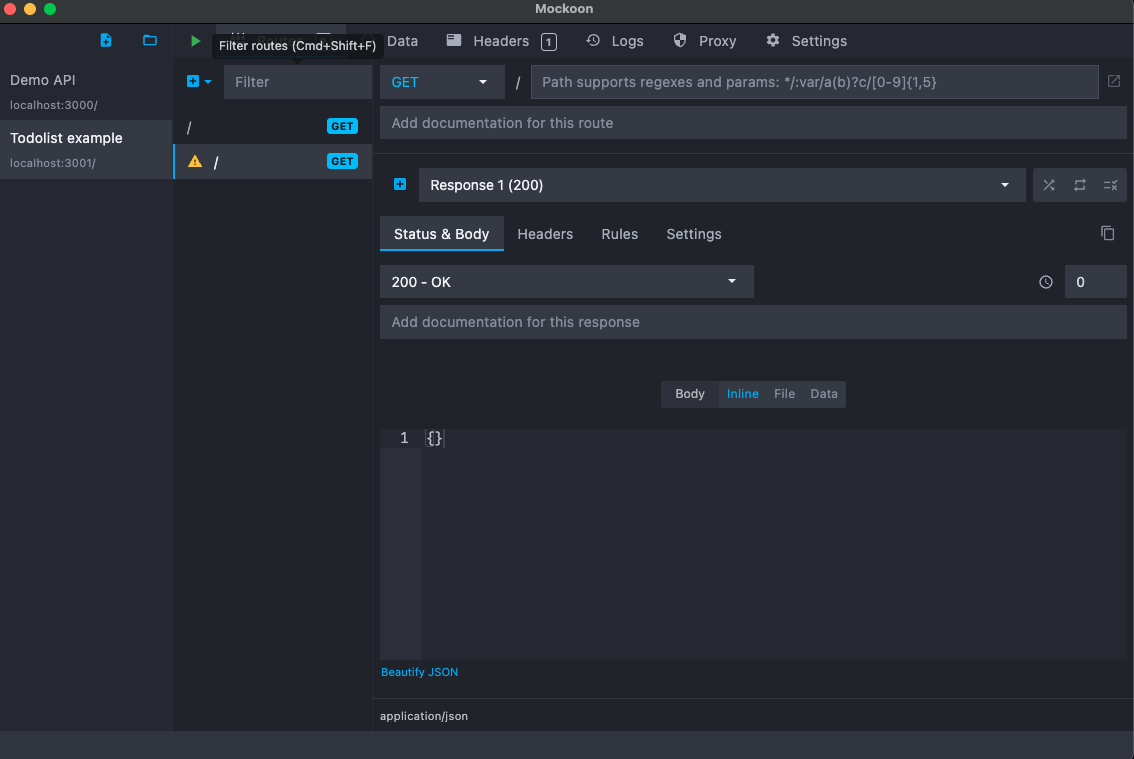This screenshot has height=759, width=1134.
Task: Click the response latency clock icon
Action: pos(1046,282)
